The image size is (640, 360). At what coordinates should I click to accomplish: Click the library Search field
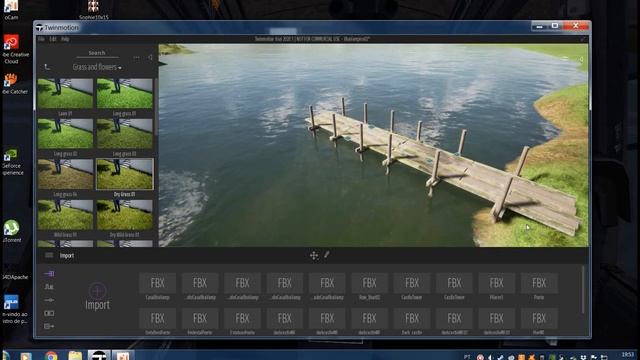[x=97, y=53]
